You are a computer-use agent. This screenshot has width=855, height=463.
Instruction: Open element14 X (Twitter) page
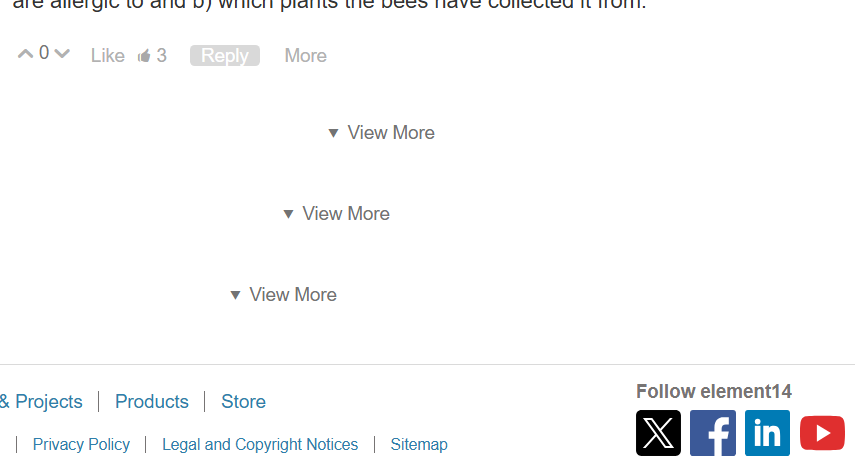click(658, 433)
